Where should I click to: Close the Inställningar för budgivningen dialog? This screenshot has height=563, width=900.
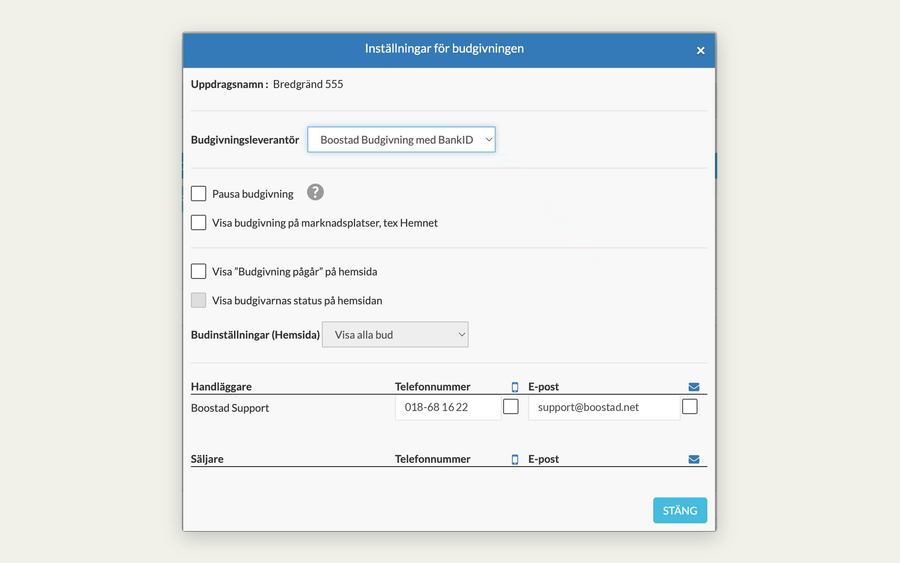click(701, 51)
